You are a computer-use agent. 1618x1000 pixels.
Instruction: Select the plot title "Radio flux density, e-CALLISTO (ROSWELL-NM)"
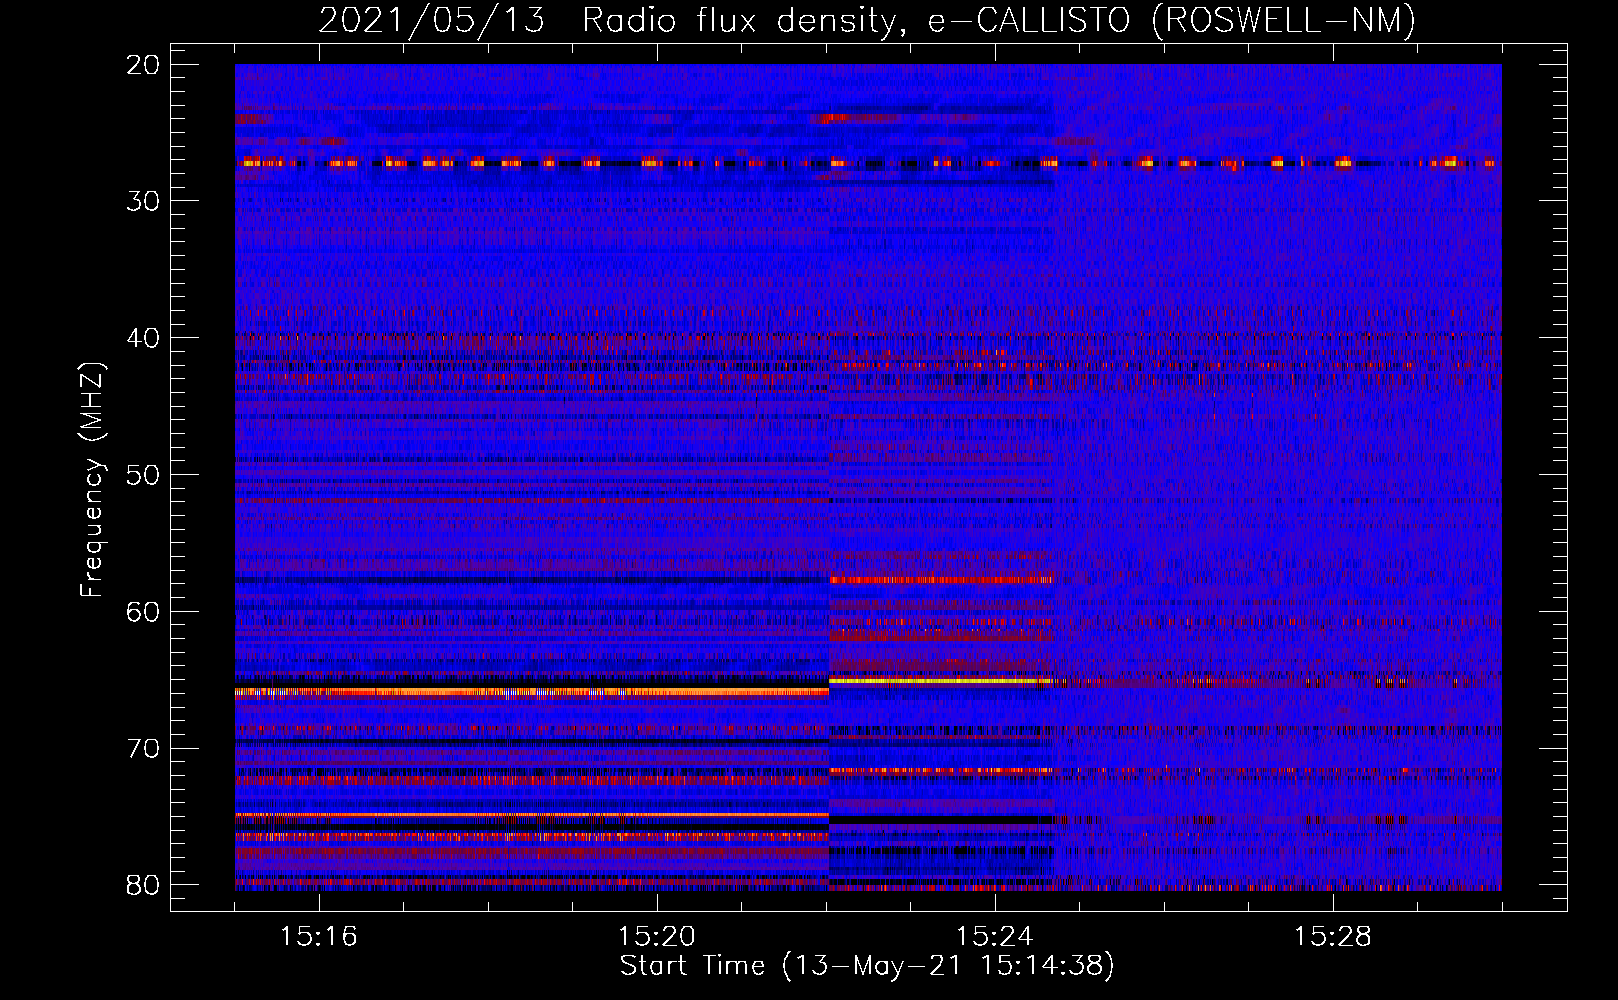(999, 20)
